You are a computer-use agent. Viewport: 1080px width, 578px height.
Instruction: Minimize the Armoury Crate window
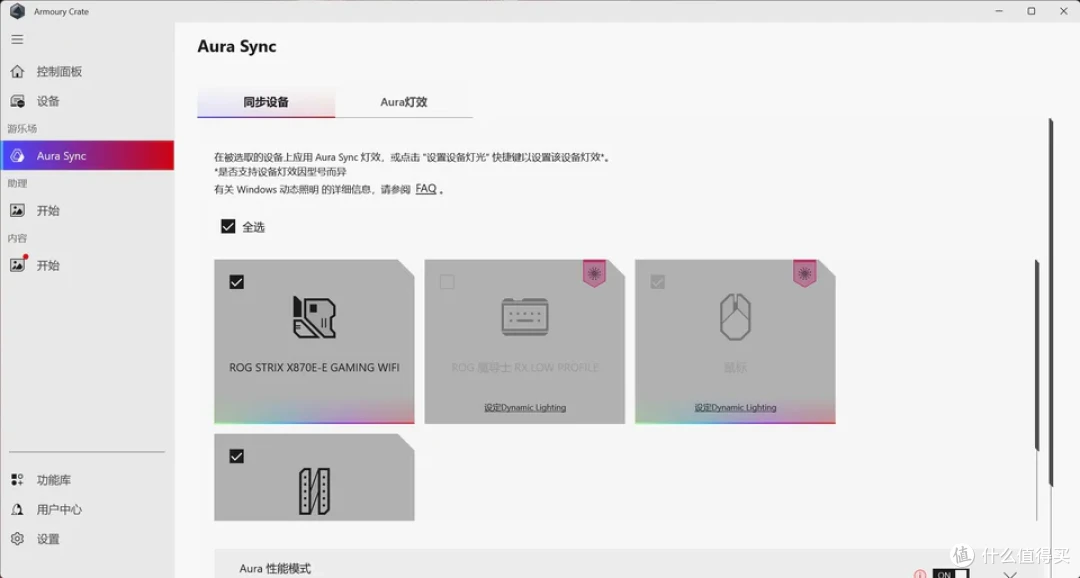999,11
